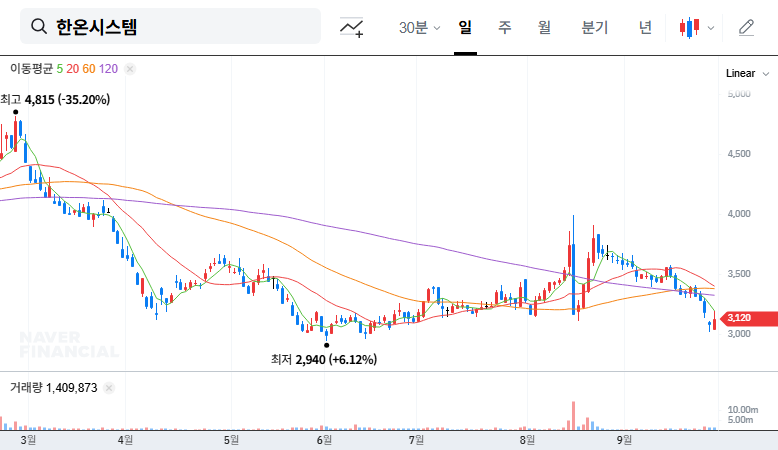Click the 이동평균 indicator label

tap(31, 68)
